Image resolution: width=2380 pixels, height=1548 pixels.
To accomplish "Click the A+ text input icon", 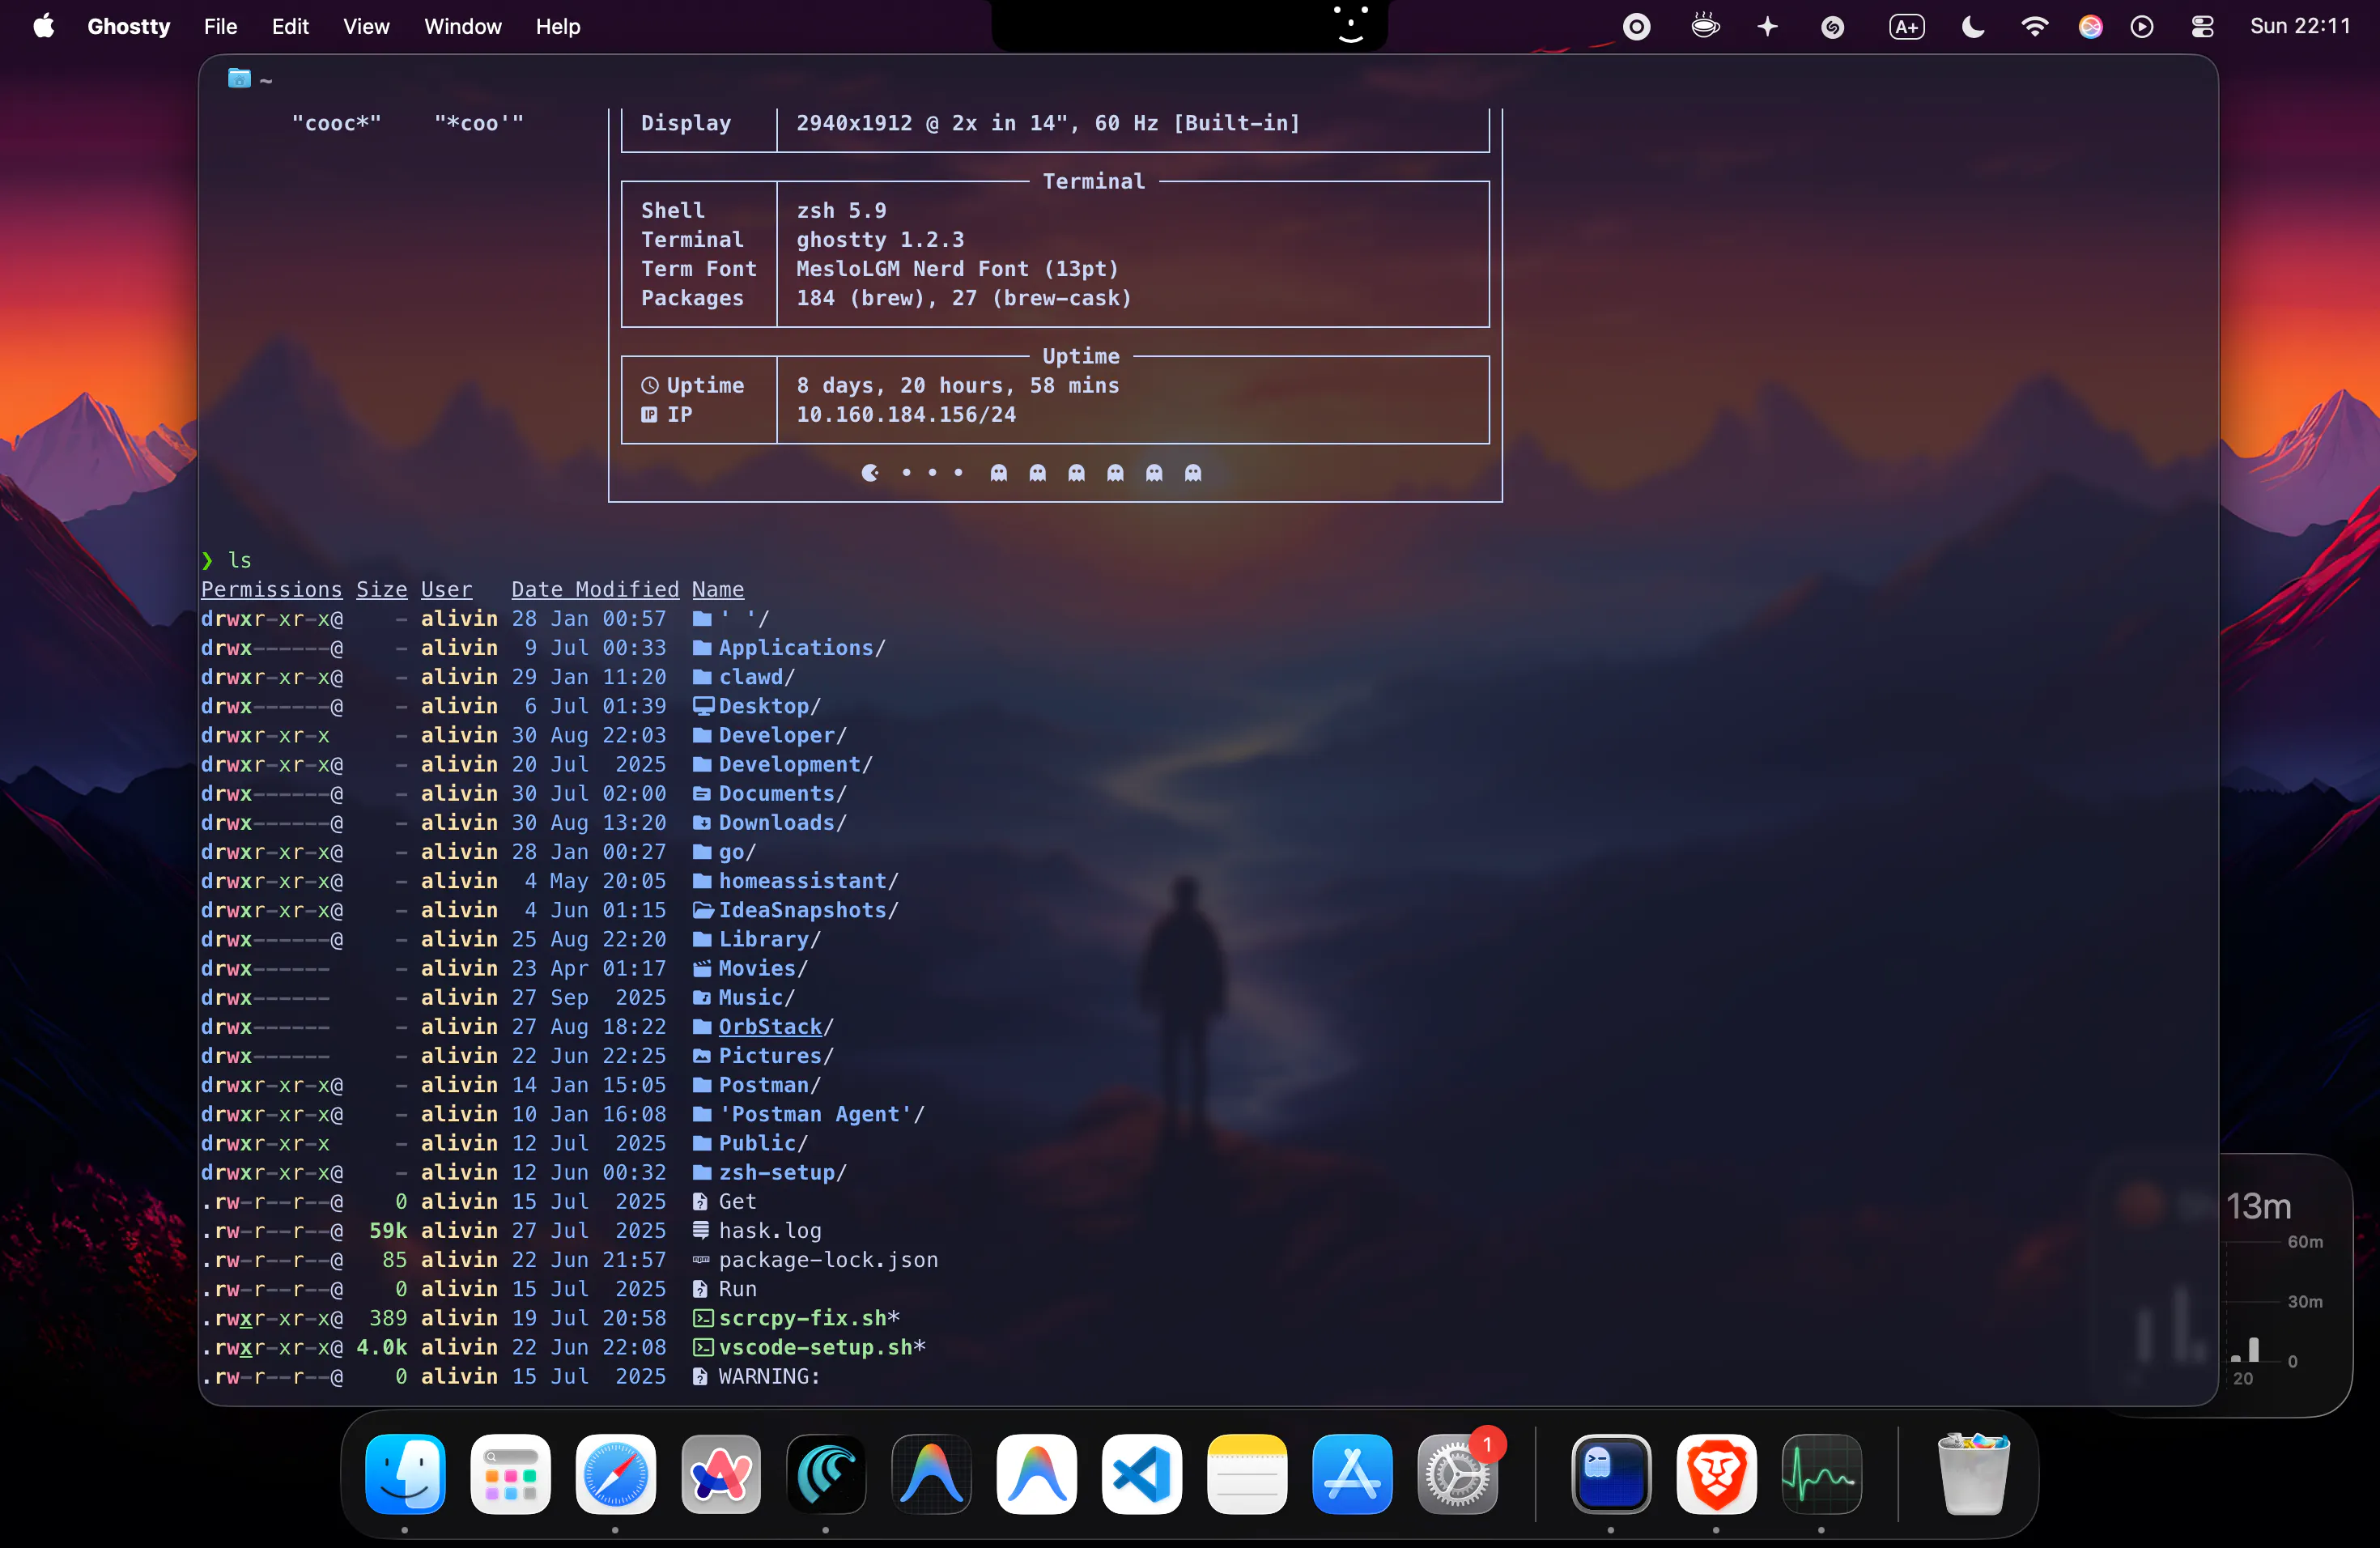I will coord(1906,27).
